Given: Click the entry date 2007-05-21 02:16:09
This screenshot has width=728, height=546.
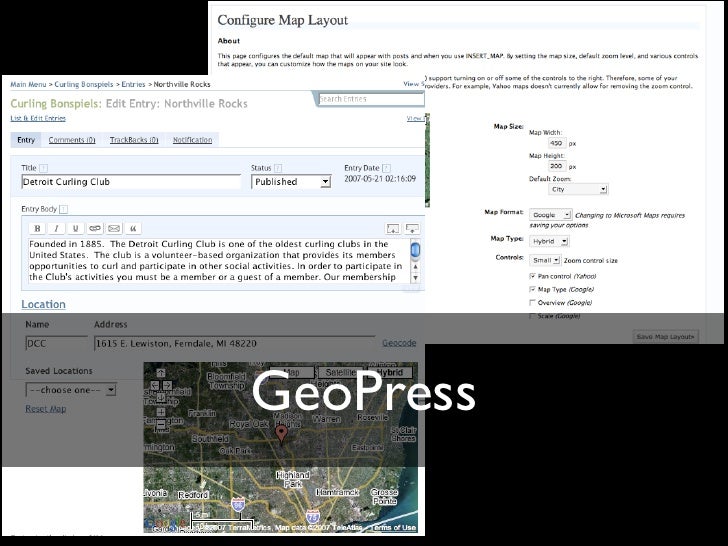Looking at the screenshot, I should point(380,179).
